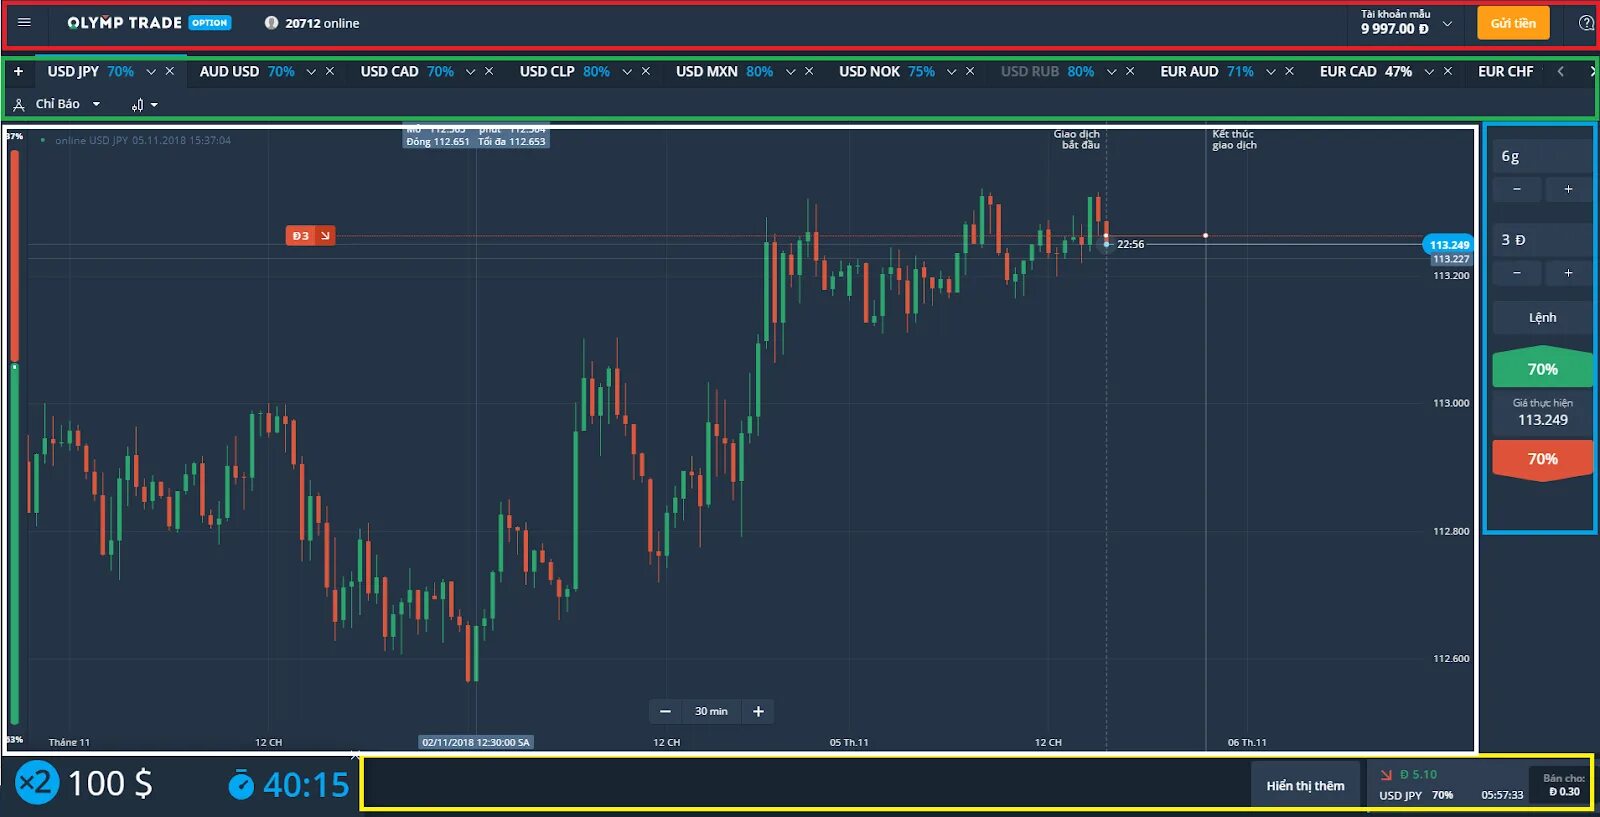This screenshot has width=1600, height=817.
Task: Click the Hiển thị thêm button
Action: pyautogui.click(x=1305, y=786)
